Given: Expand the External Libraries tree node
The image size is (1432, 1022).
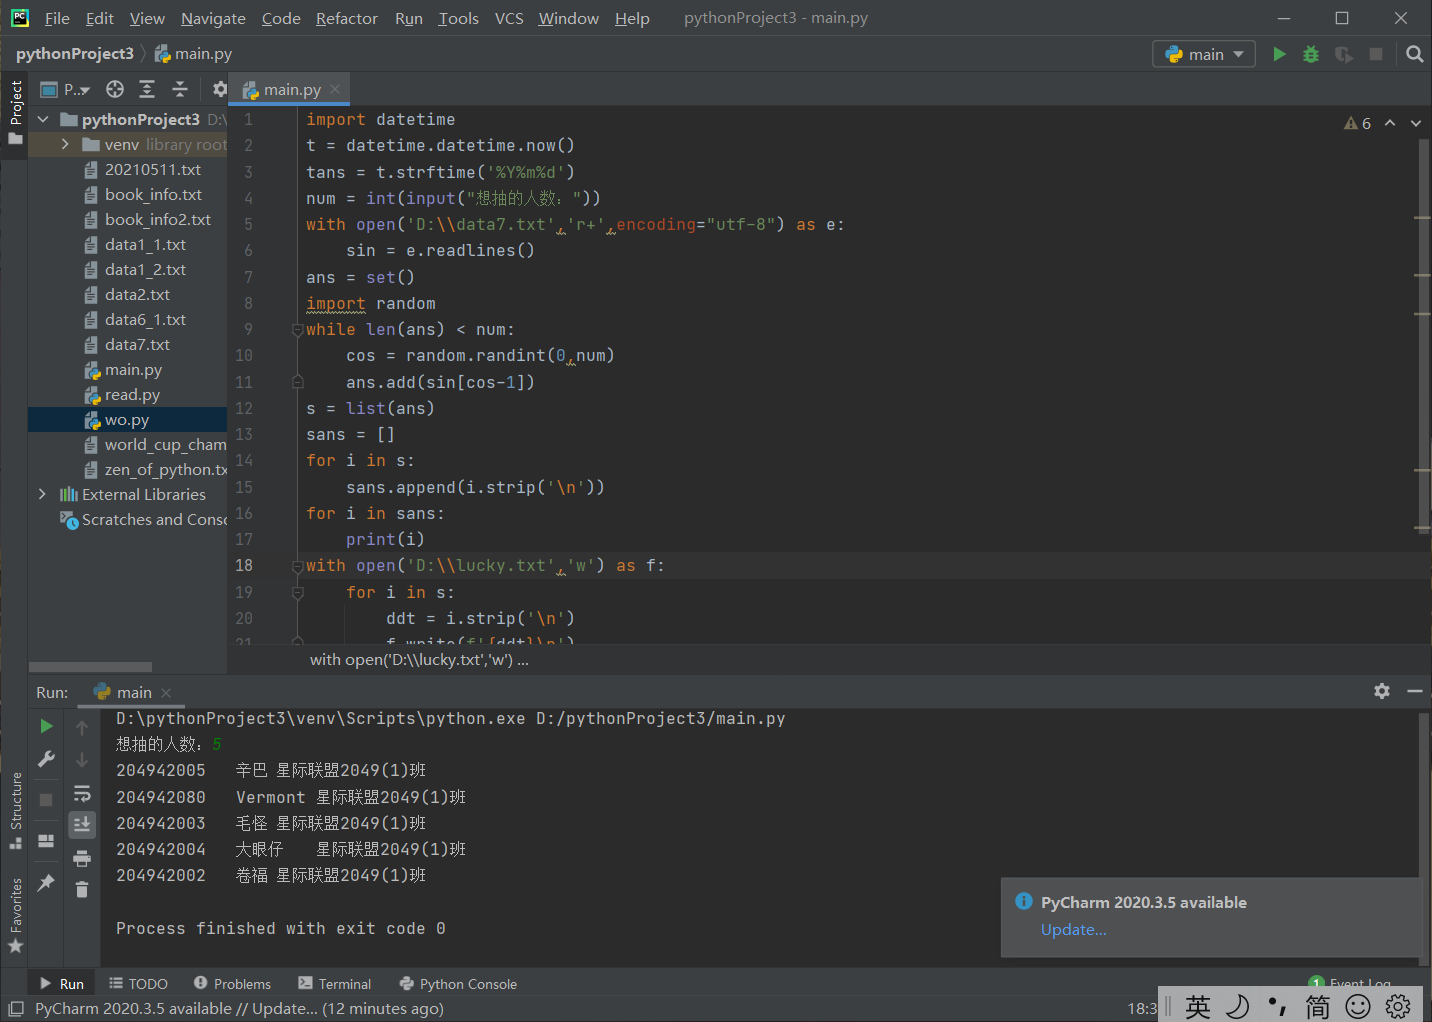Looking at the screenshot, I should coord(42,494).
